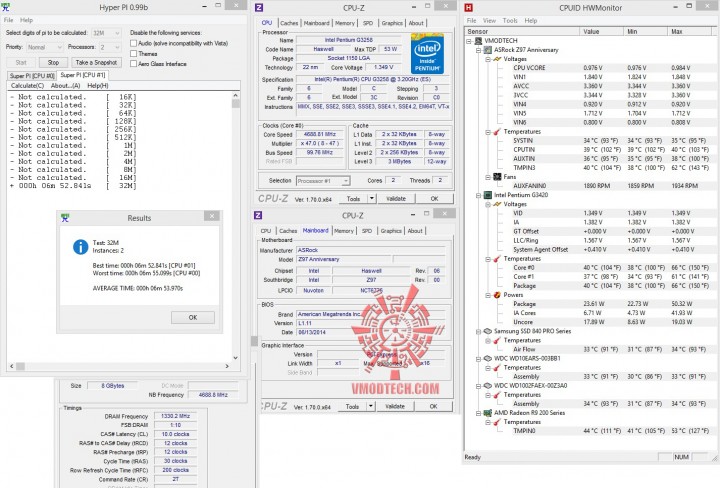Collapse the Samsung SSD 840 PRO Series node
Viewport: 720px width, 488px height.
click(x=478, y=331)
